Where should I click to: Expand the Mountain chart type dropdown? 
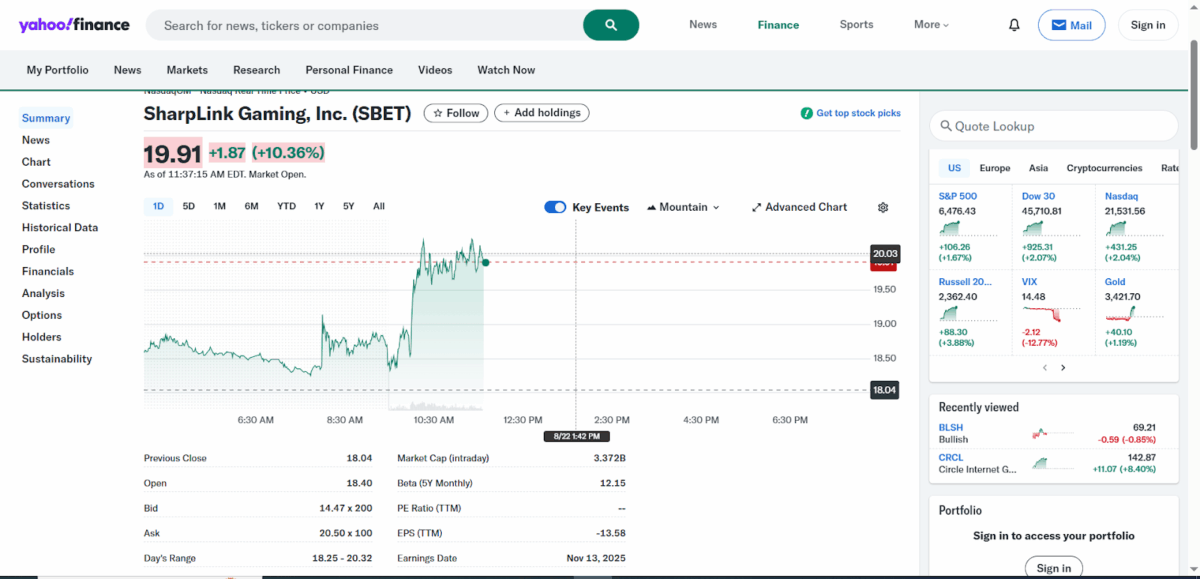click(x=683, y=207)
